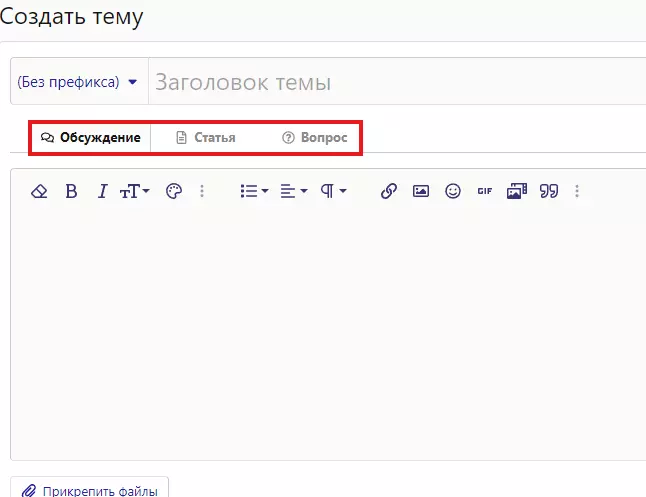Open the smilies picker

coord(453,191)
